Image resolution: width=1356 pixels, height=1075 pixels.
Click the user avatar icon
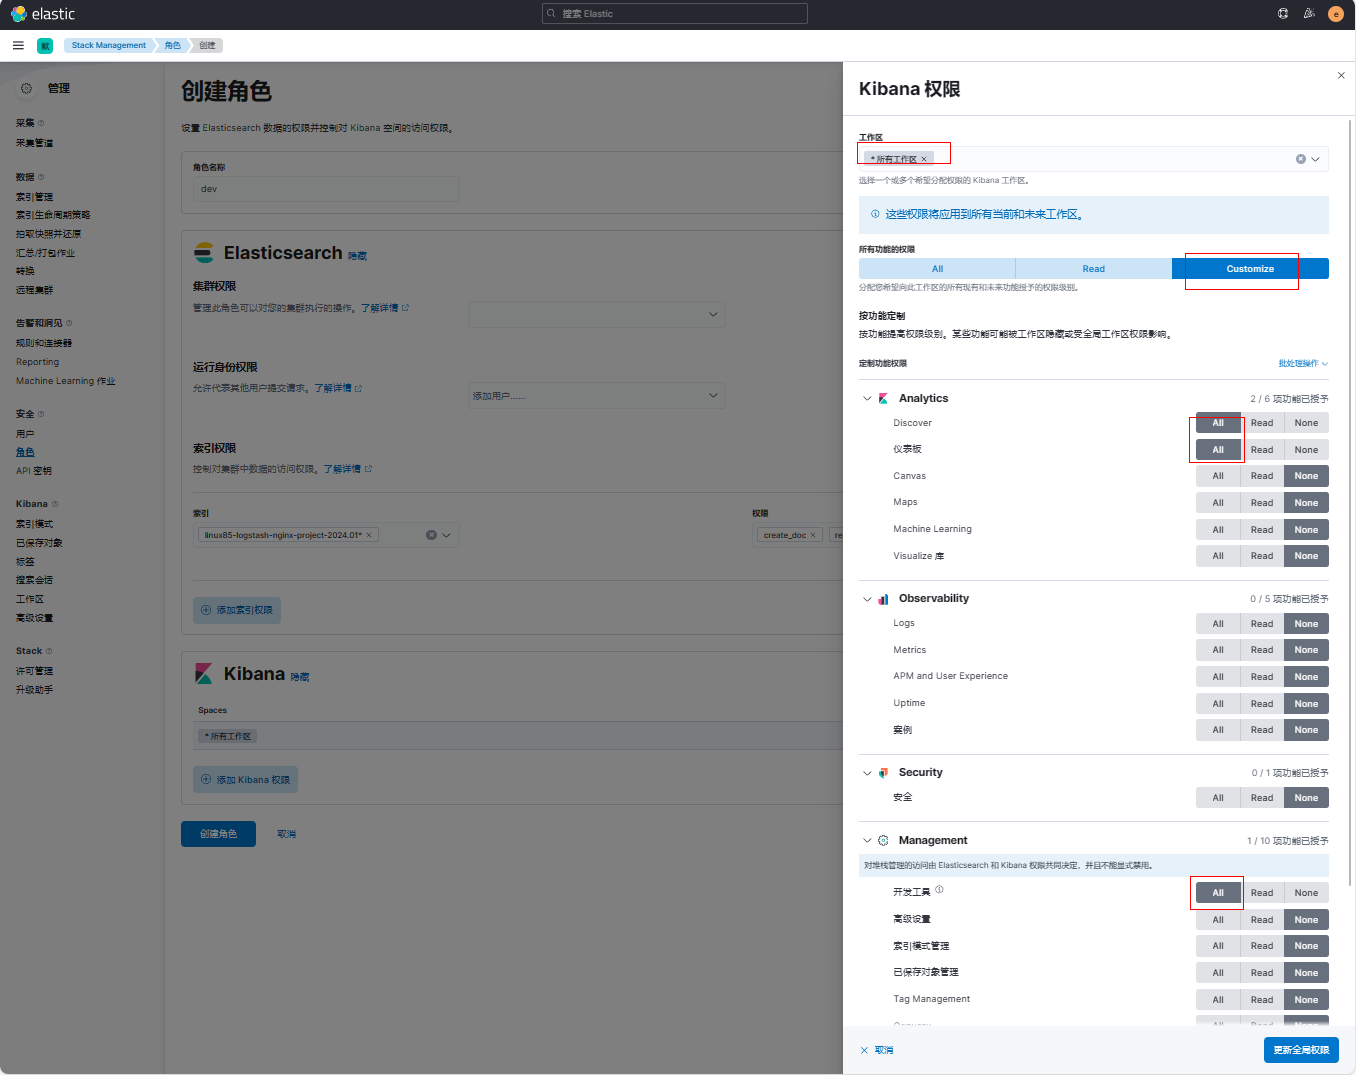[x=1335, y=14]
